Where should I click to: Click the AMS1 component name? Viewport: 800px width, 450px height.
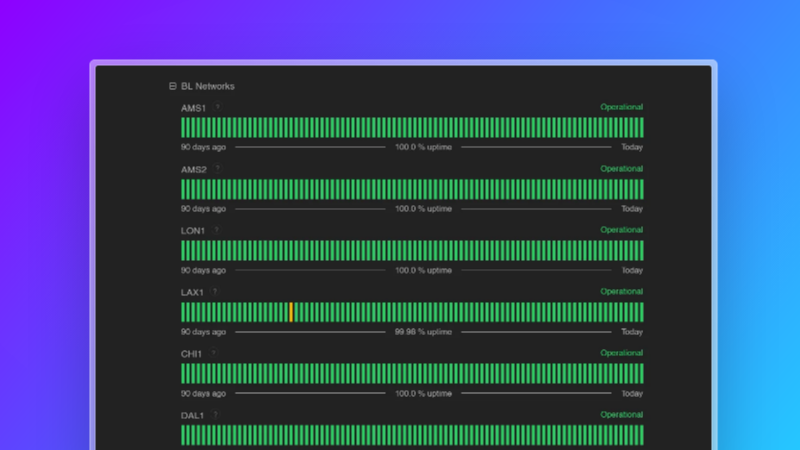click(x=193, y=107)
